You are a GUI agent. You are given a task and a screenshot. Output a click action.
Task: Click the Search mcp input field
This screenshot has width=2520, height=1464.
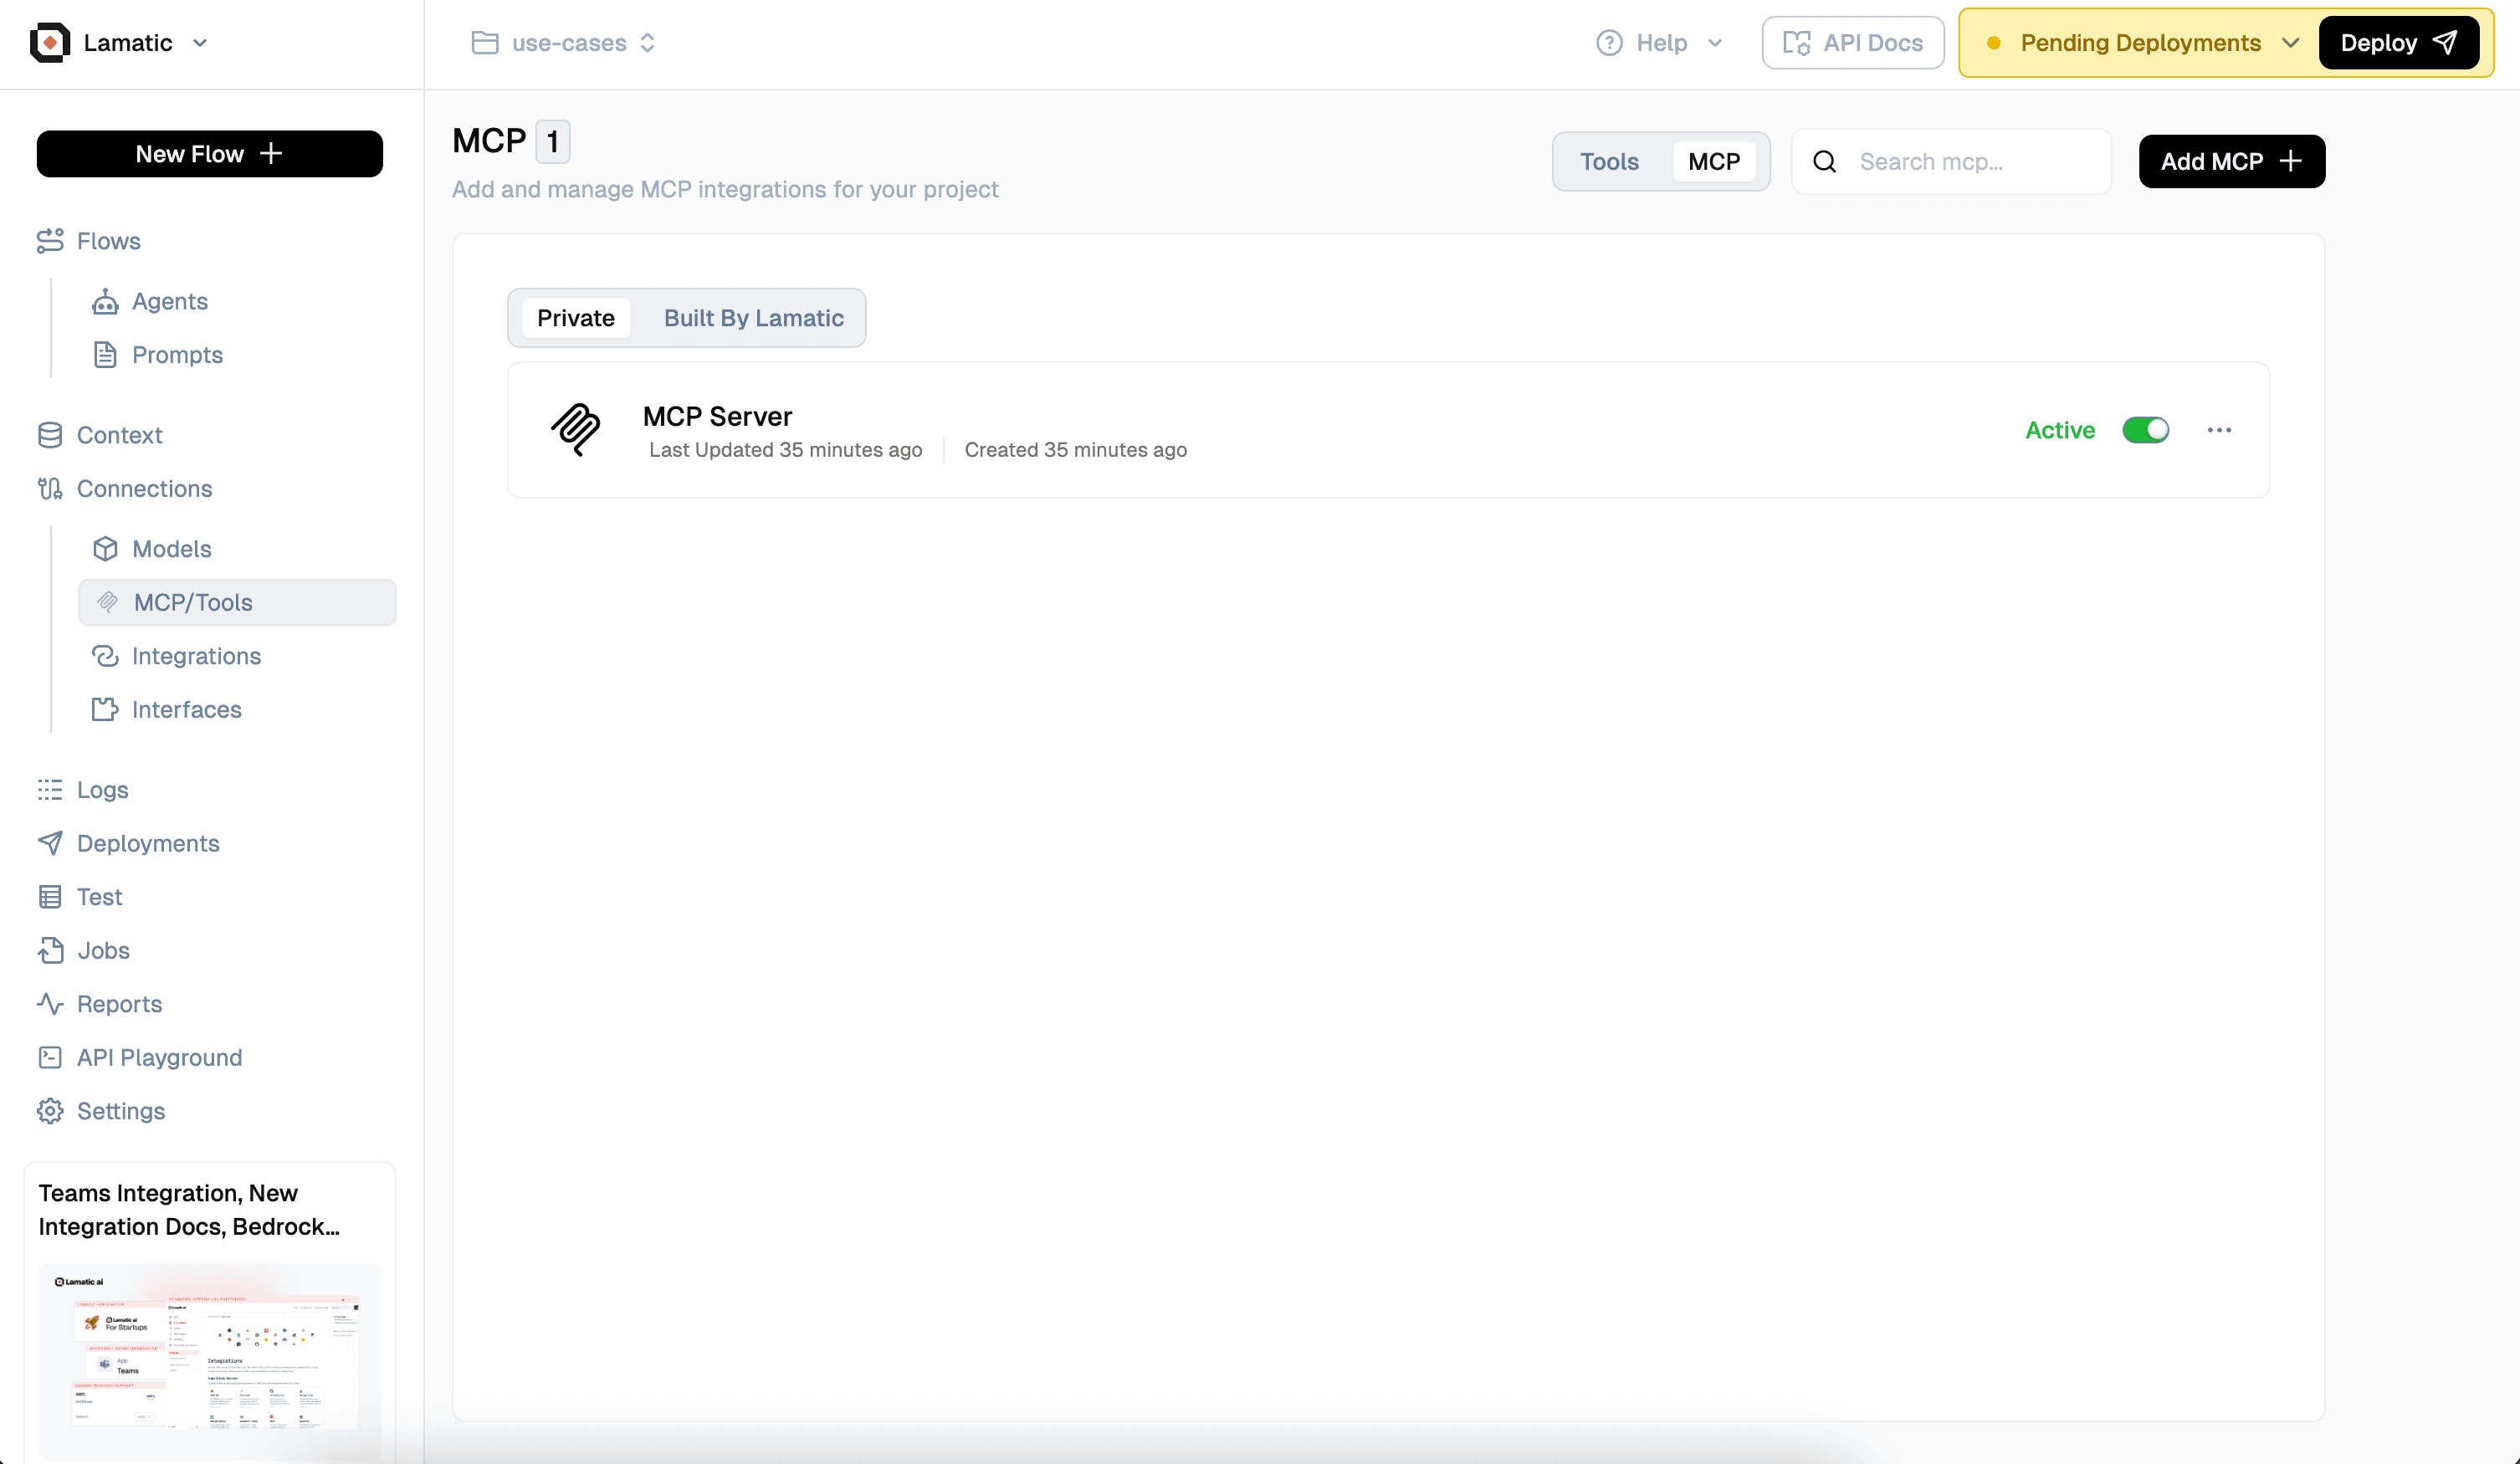tap(1970, 162)
